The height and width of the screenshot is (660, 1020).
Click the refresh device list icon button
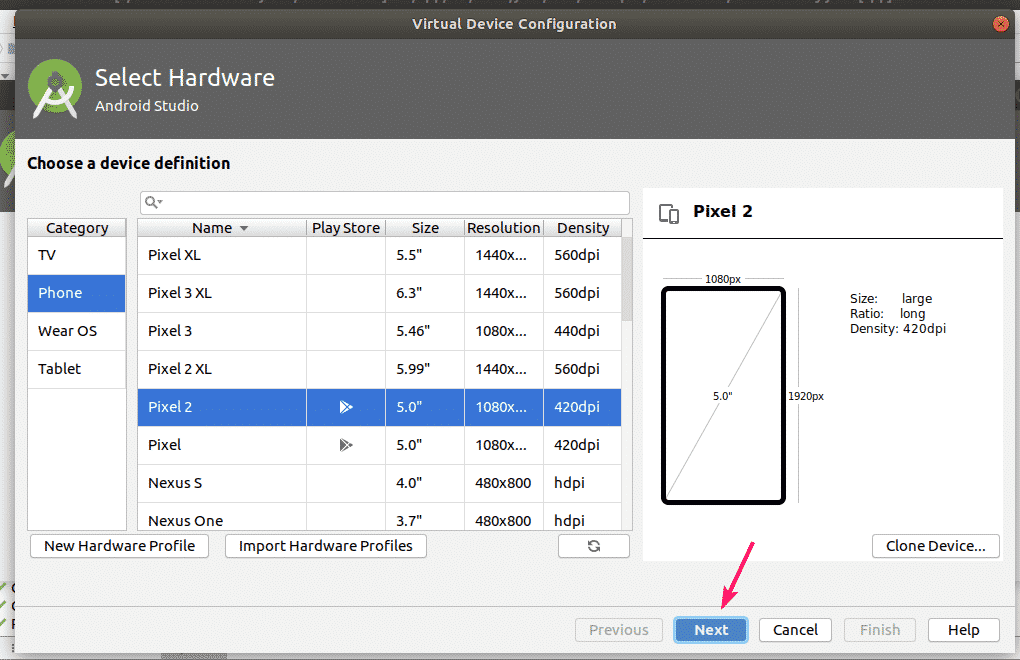pyautogui.click(x=593, y=546)
